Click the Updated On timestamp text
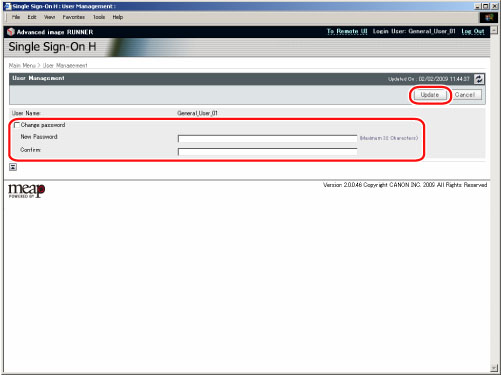Screen dimensions: 501x375 (429, 79)
